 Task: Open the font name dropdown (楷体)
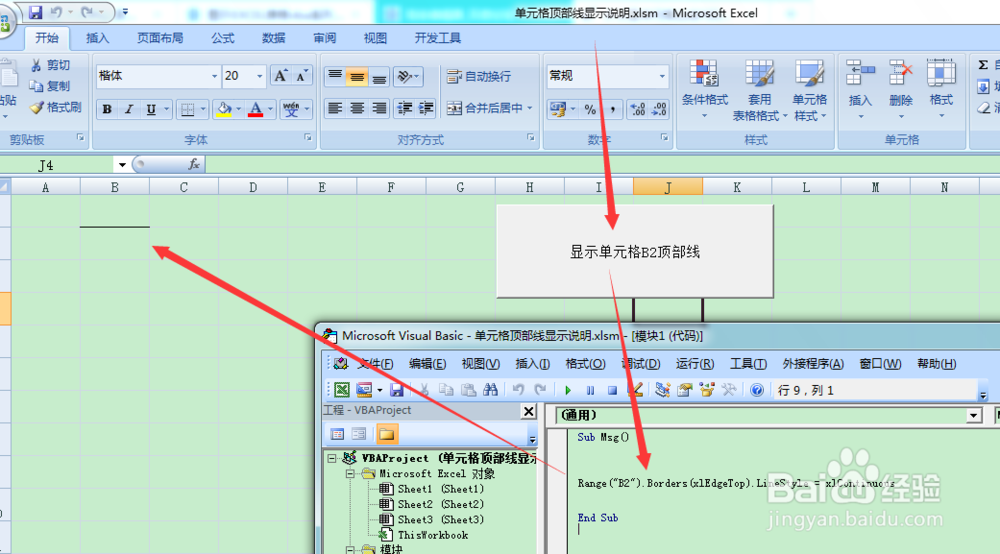pos(214,76)
